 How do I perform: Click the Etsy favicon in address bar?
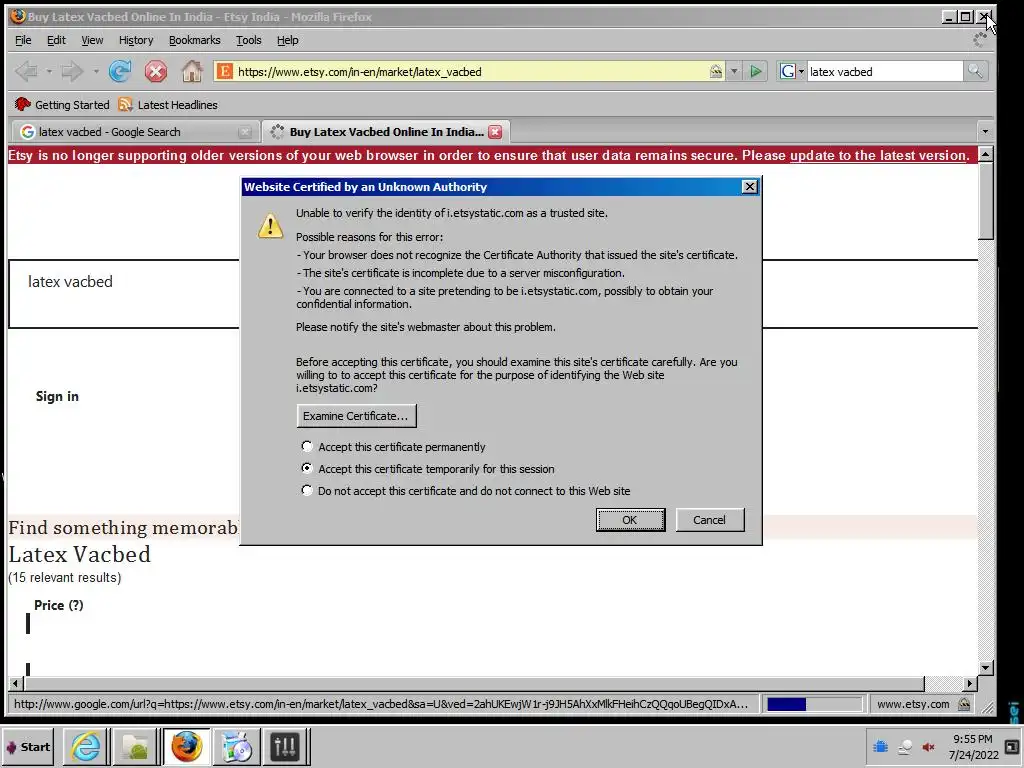coord(225,71)
